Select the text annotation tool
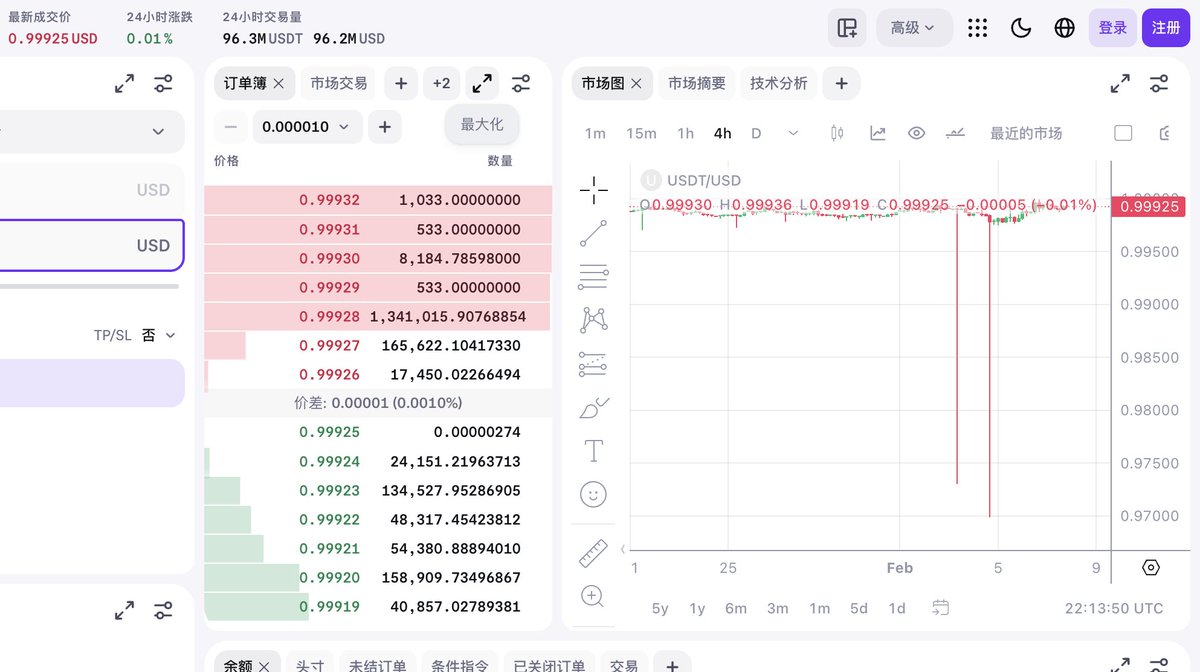Image resolution: width=1200 pixels, height=672 pixels. [593, 451]
